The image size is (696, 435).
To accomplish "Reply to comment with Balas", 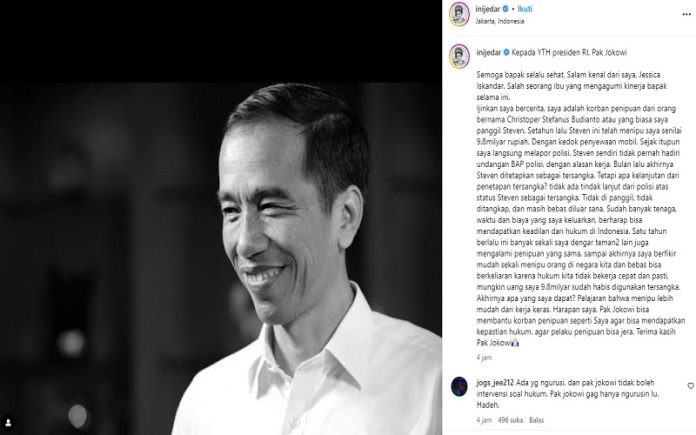I will (536, 420).
